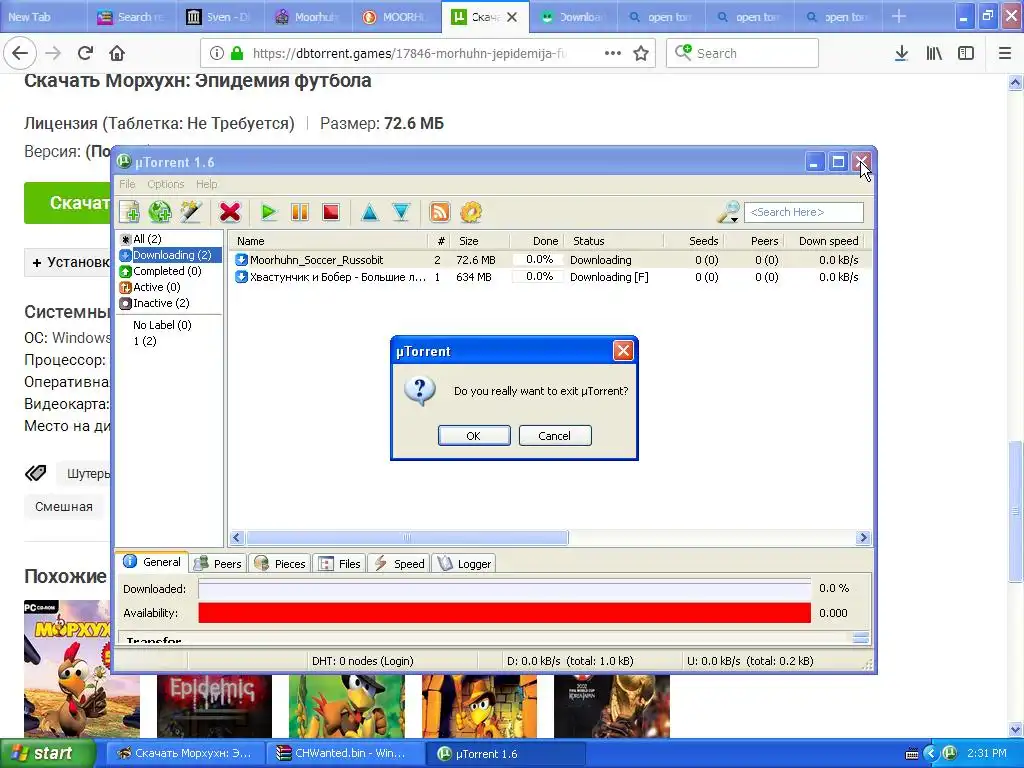Image resolution: width=1024 pixels, height=768 pixels.
Task: Select the Moorhuhn_Soccer_Russobit torrent row
Action: (549, 260)
